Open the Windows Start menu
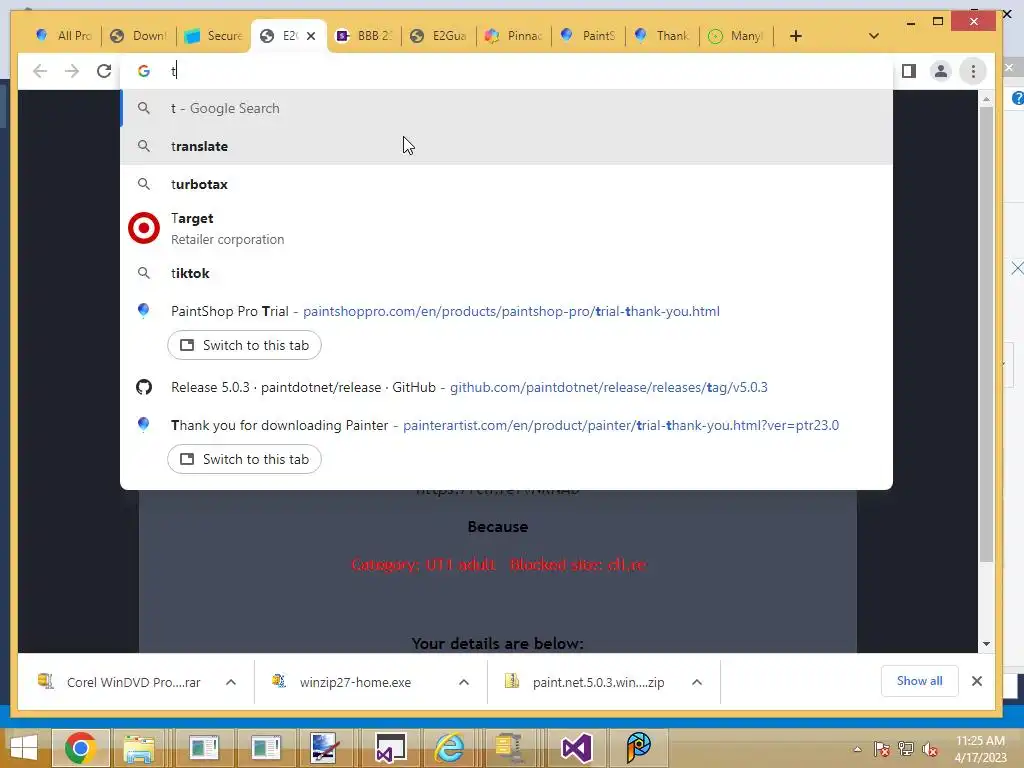Image resolution: width=1024 pixels, height=768 pixels. pos(25,748)
